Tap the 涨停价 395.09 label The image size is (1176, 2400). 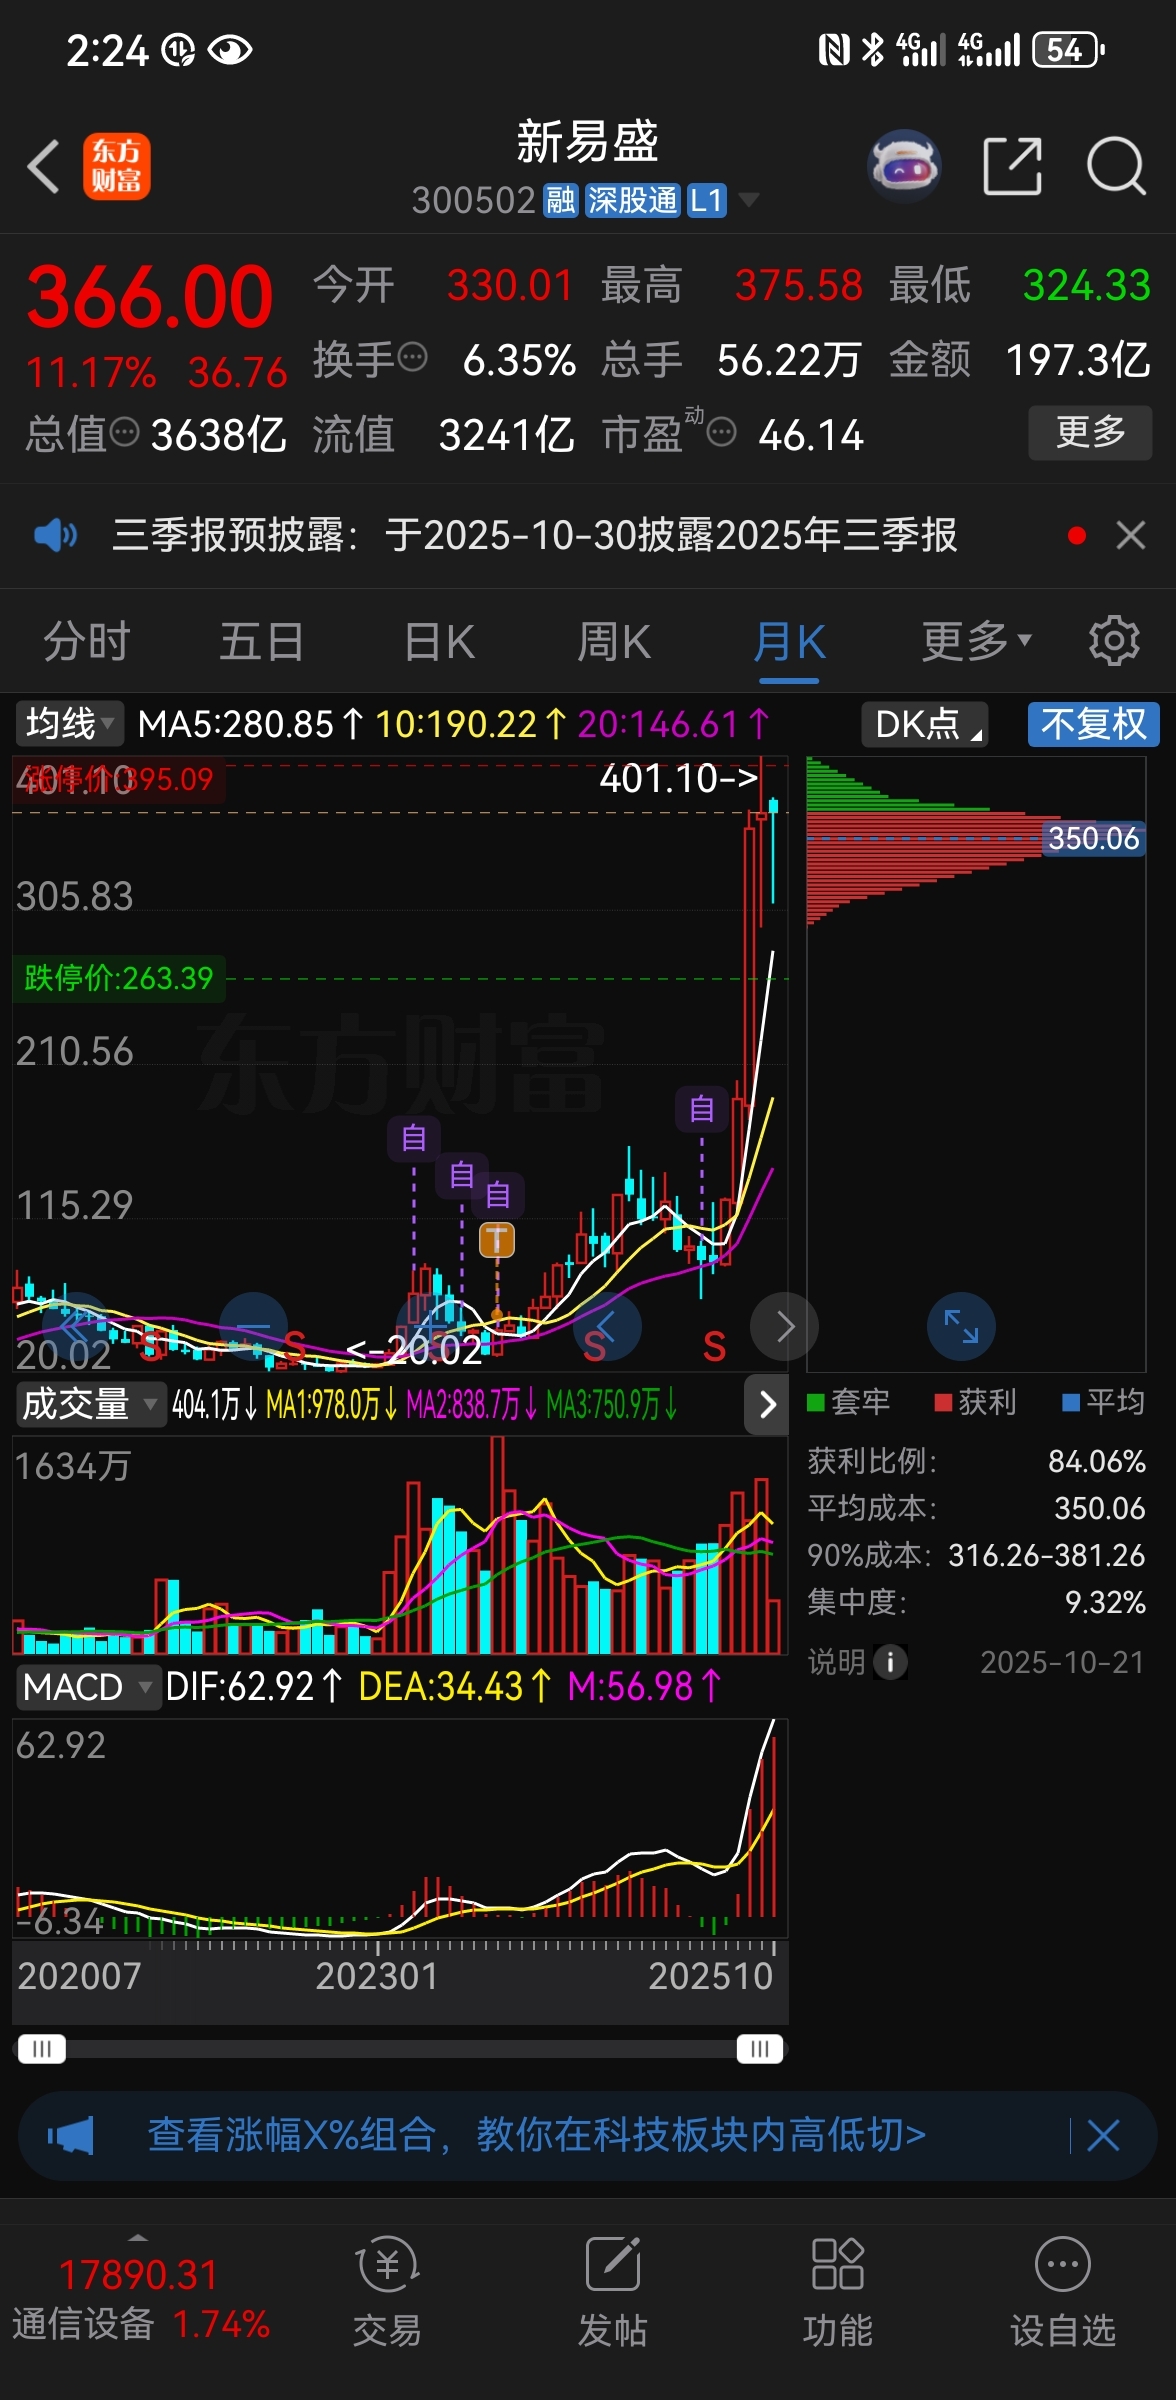[119, 779]
